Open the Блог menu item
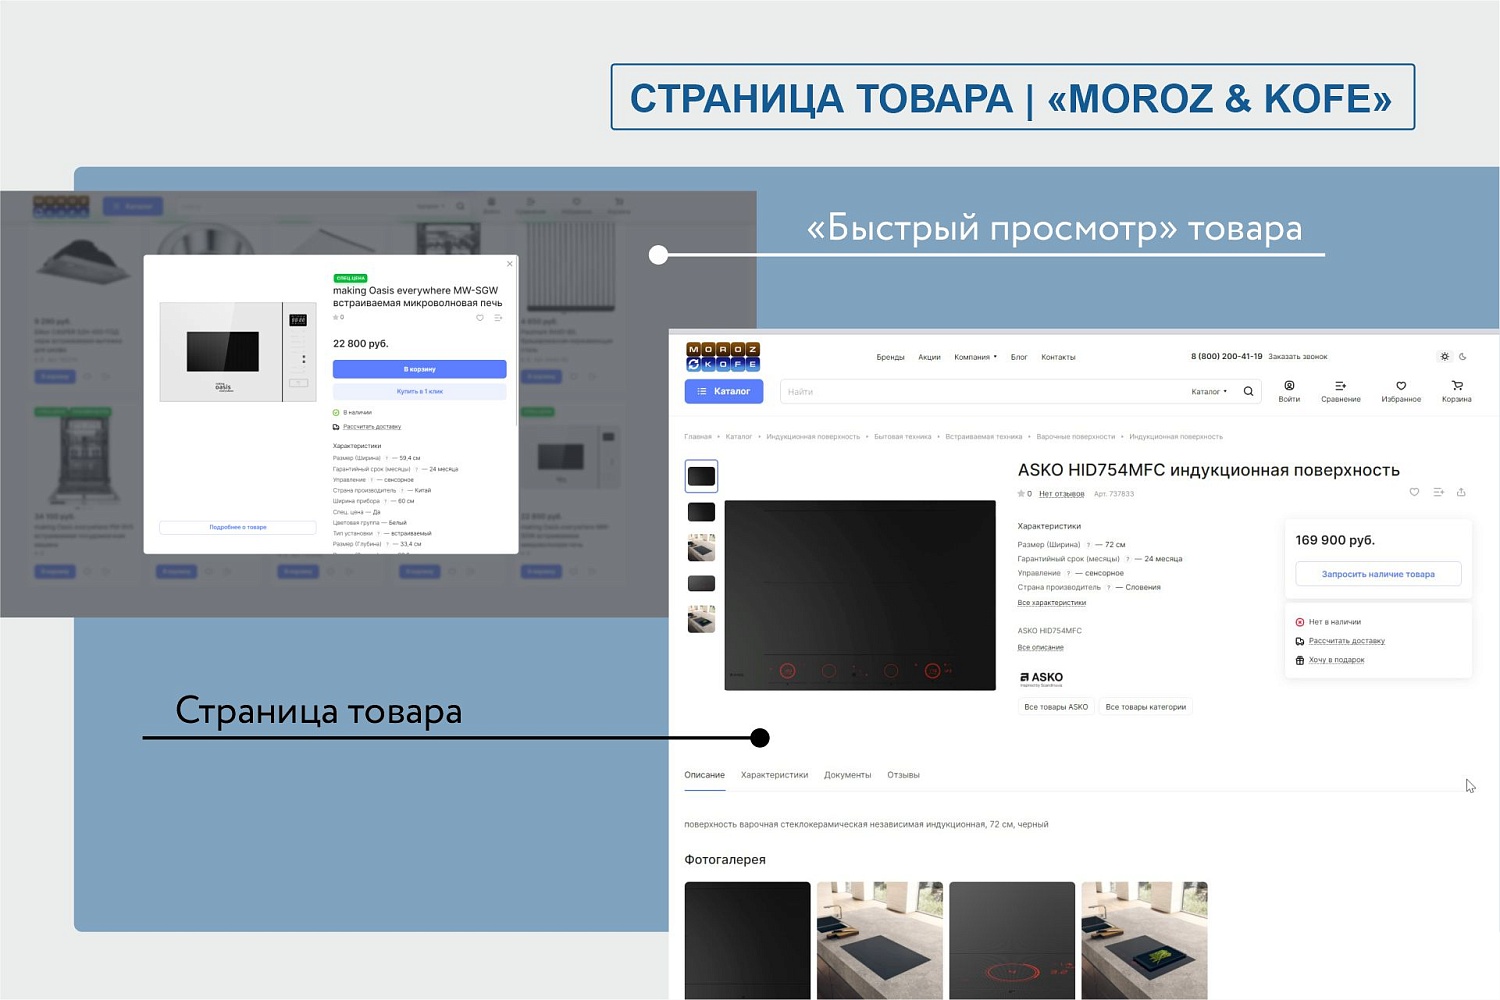 coord(1019,357)
